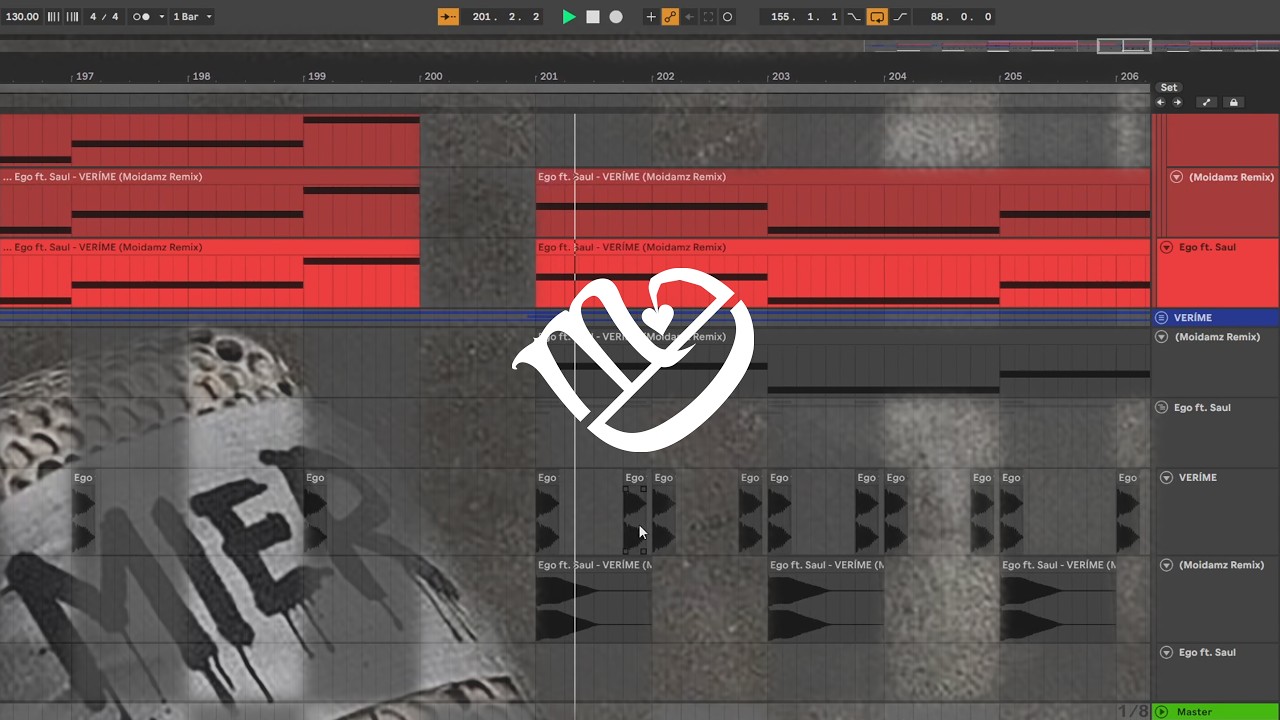Image resolution: width=1280 pixels, height=720 pixels.
Task: Toggle the Punch-In switch
Action: (x=853, y=17)
